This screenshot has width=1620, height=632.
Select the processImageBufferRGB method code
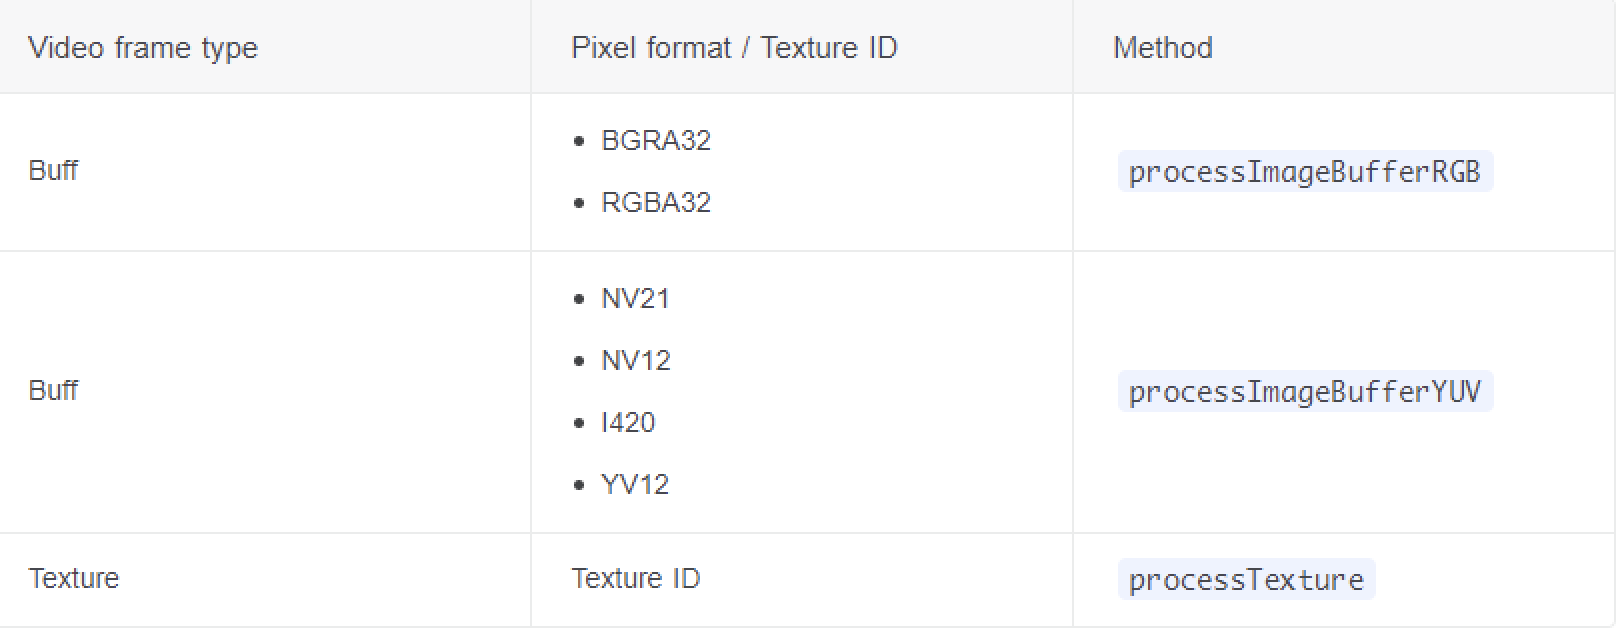tap(1304, 172)
